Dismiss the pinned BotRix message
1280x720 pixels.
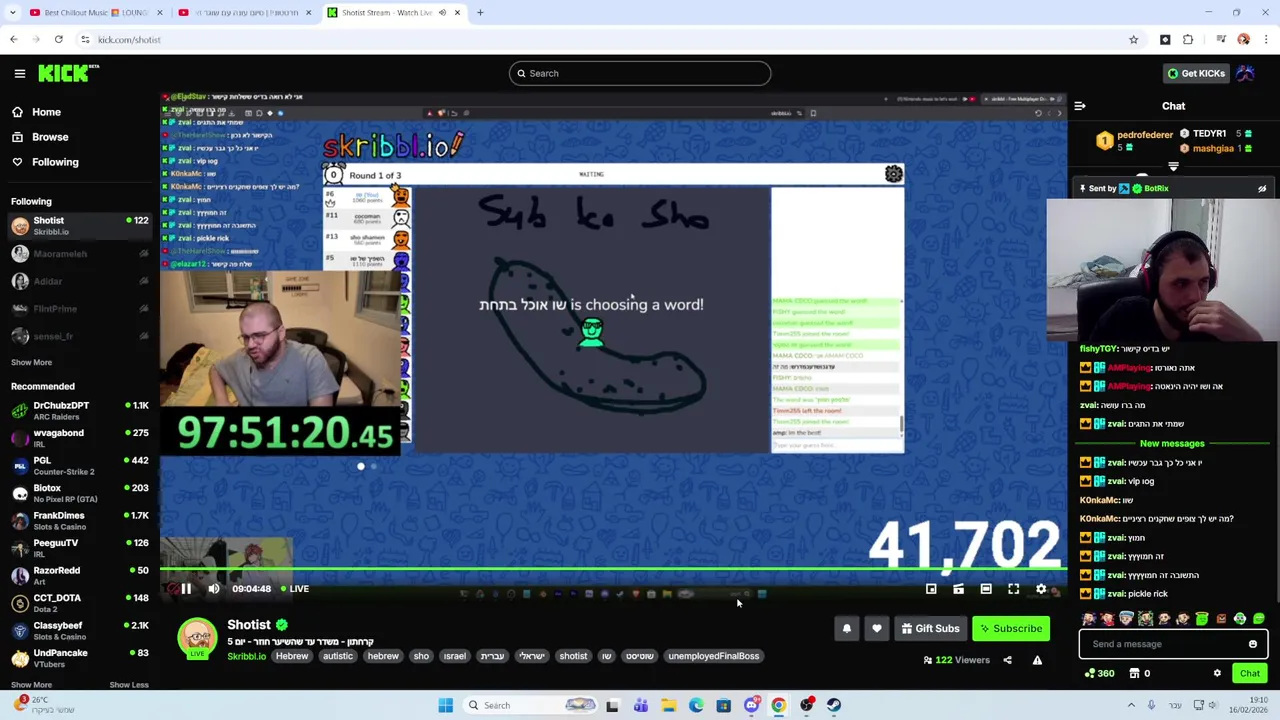[1262, 188]
